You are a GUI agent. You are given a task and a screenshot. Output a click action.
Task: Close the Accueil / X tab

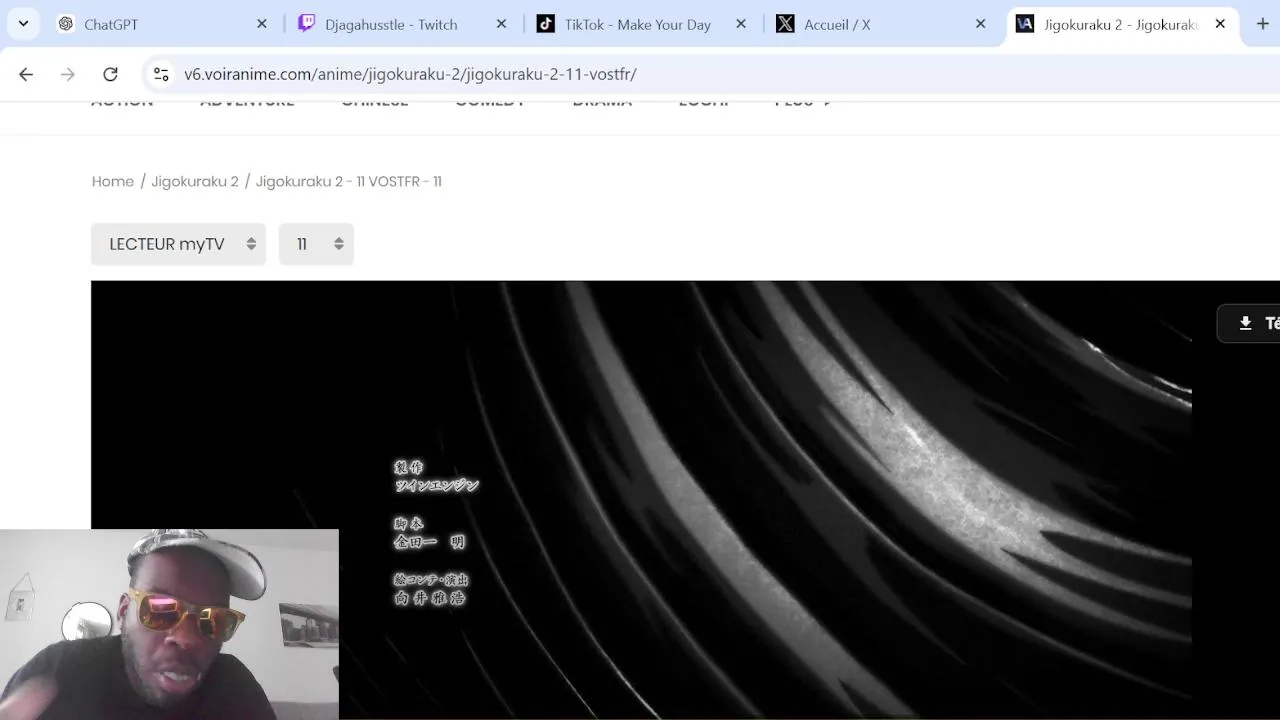[x=981, y=24]
